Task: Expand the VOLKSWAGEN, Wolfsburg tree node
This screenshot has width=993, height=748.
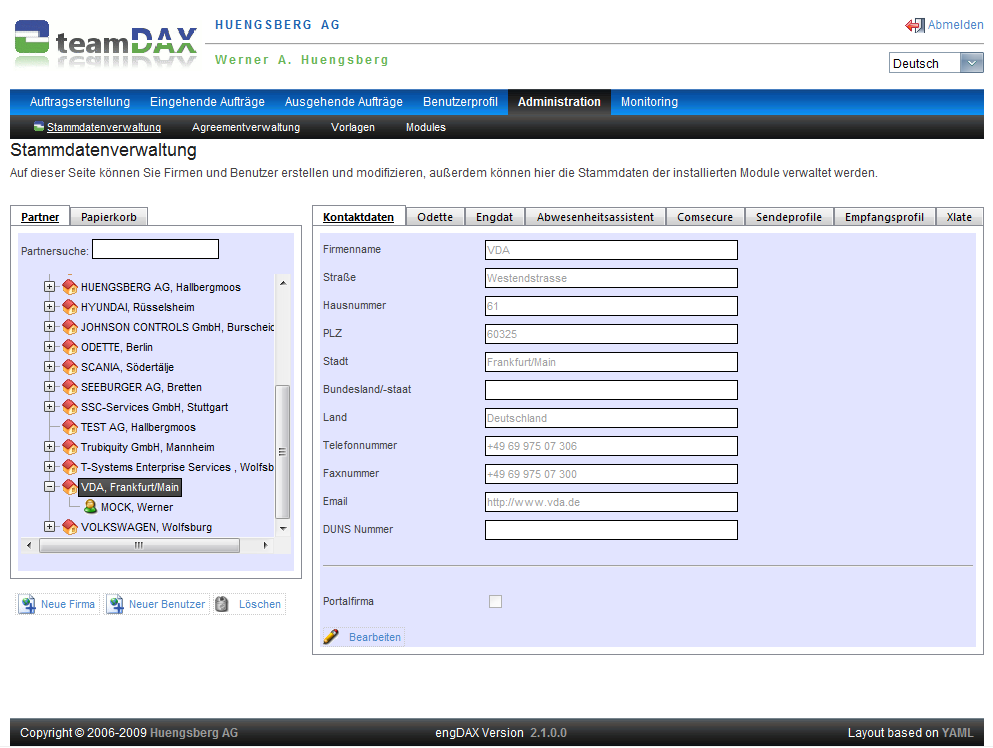Action: pyautogui.click(x=49, y=527)
